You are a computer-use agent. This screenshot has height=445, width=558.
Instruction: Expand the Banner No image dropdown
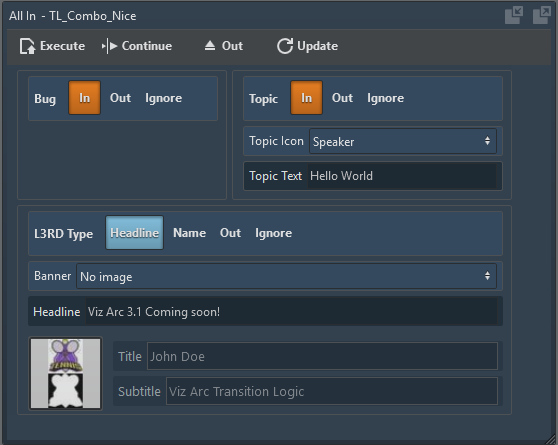coord(286,276)
